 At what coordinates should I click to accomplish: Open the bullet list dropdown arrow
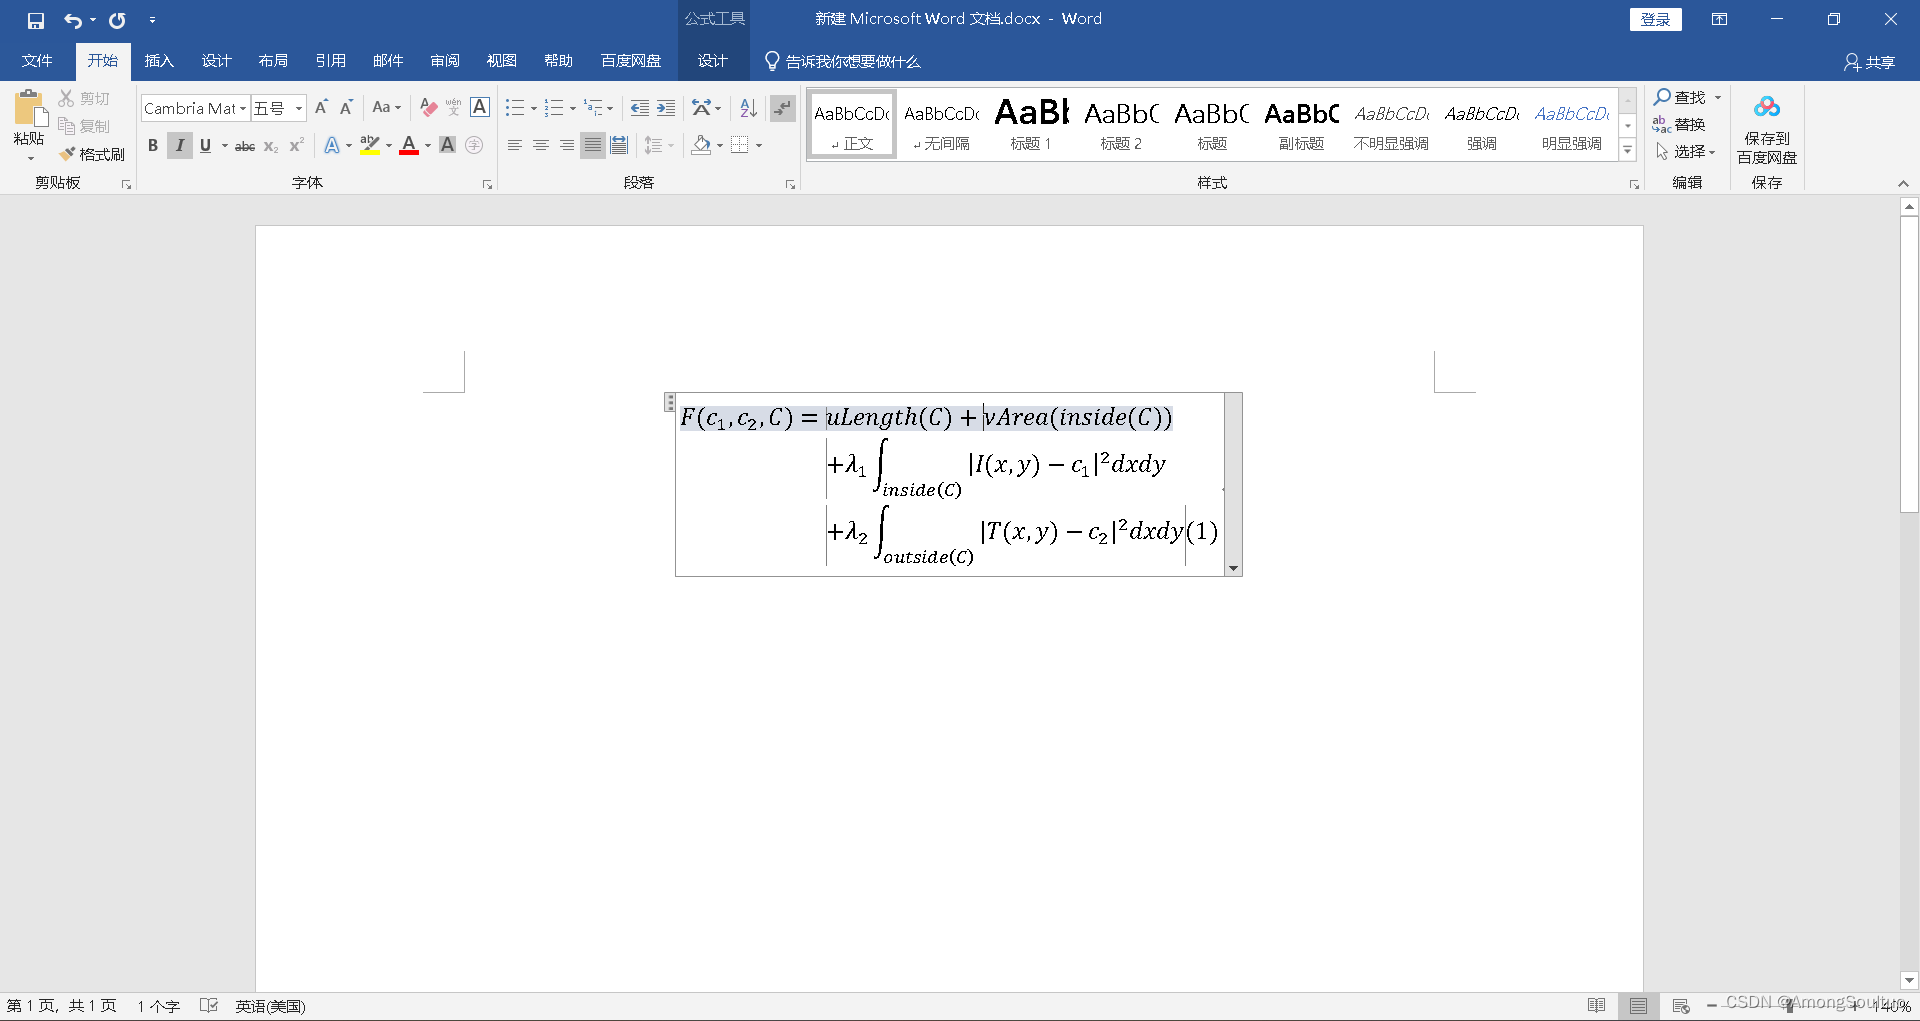point(533,108)
